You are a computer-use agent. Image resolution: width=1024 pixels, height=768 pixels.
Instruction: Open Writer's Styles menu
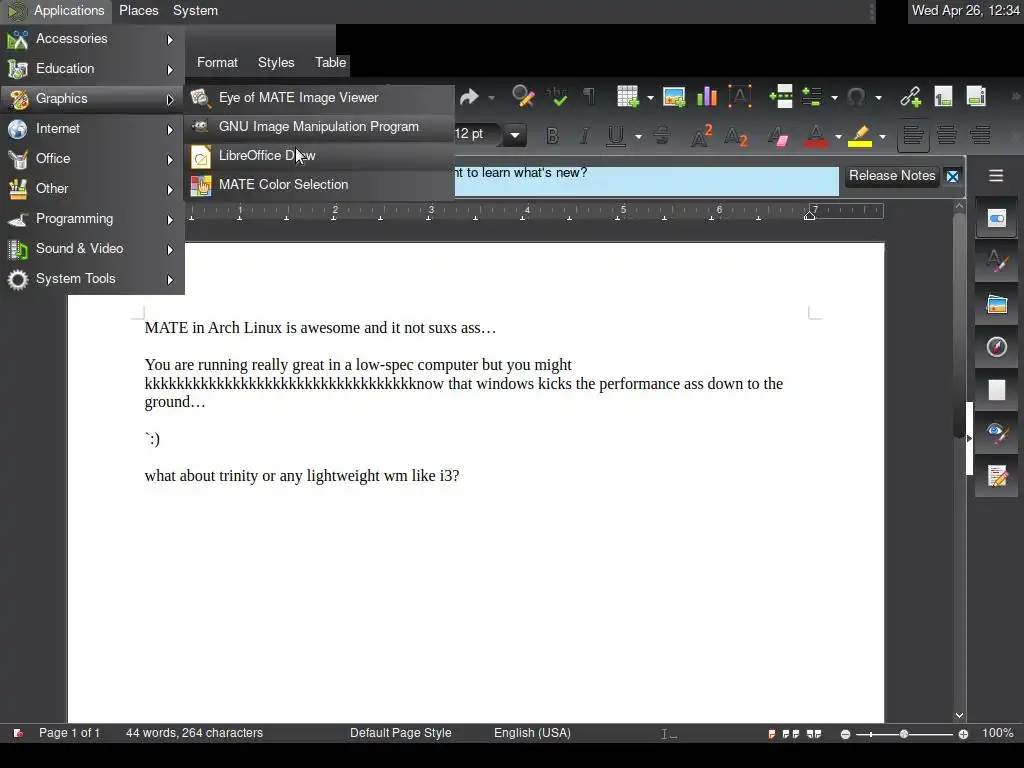(x=276, y=63)
